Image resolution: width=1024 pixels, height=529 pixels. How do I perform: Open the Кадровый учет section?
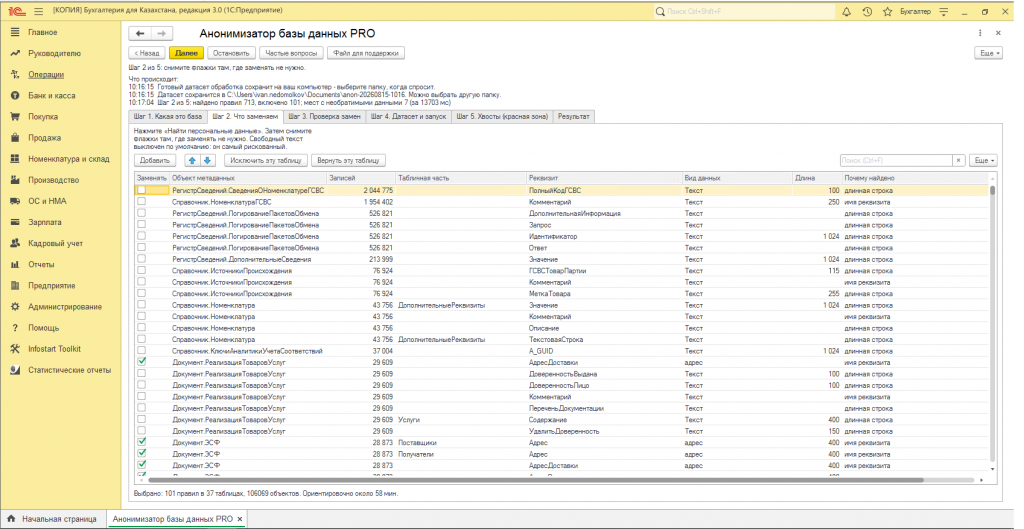point(56,244)
